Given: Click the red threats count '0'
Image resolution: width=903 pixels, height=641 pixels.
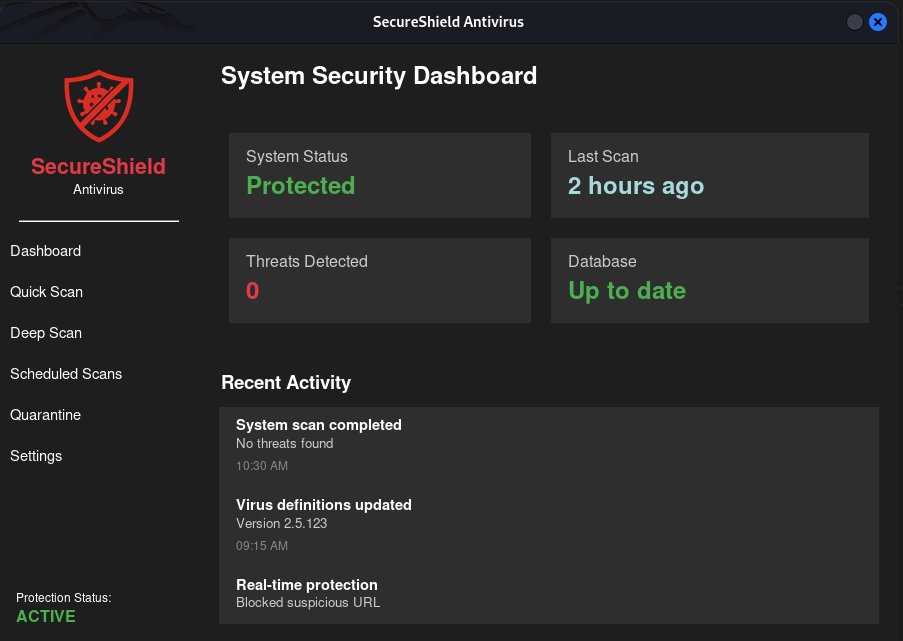Looking at the screenshot, I should [252, 291].
